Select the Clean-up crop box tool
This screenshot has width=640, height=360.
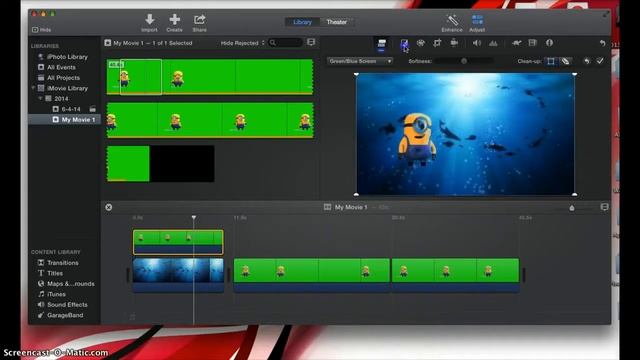[x=551, y=61]
